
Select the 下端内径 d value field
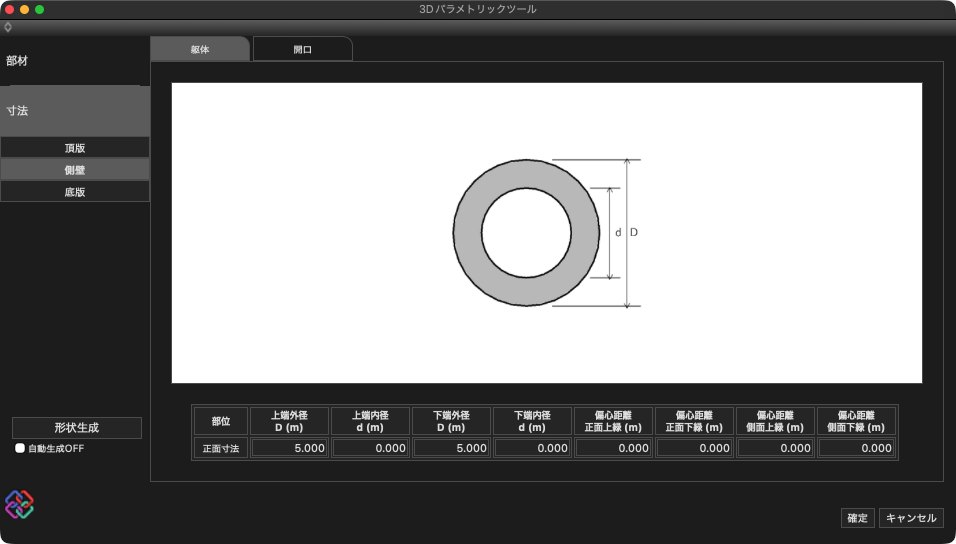[x=532, y=449]
